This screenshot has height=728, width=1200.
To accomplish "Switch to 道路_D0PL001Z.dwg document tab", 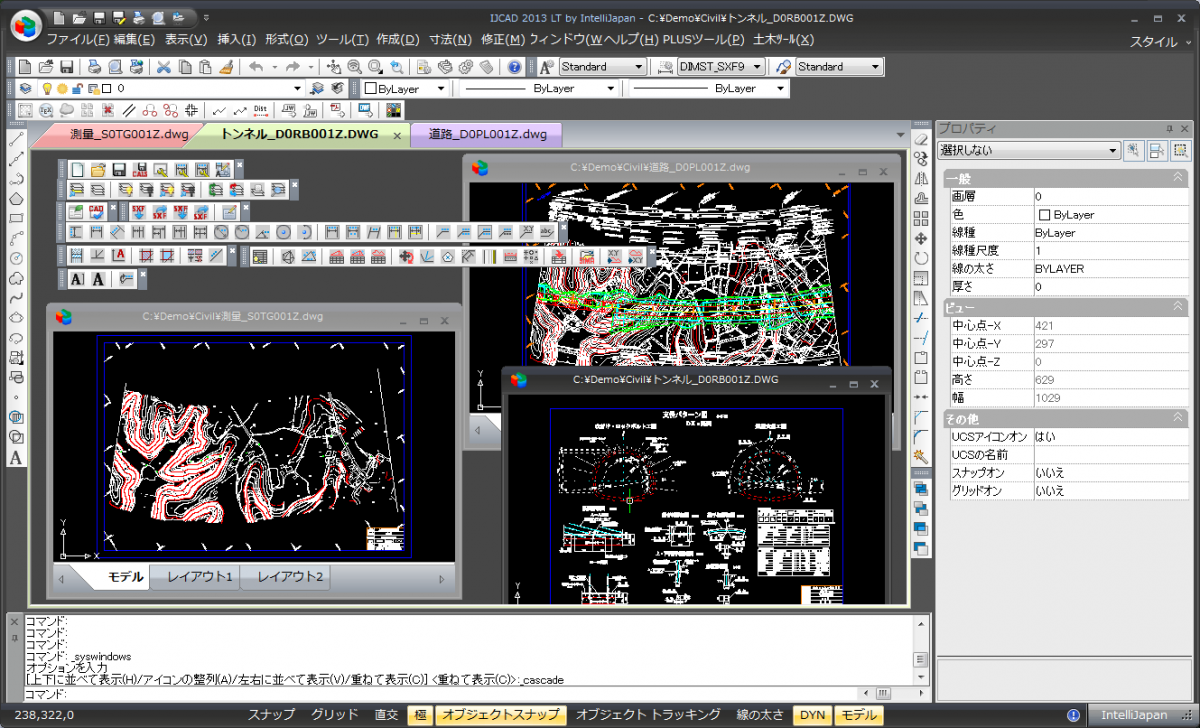I will point(487,134).
